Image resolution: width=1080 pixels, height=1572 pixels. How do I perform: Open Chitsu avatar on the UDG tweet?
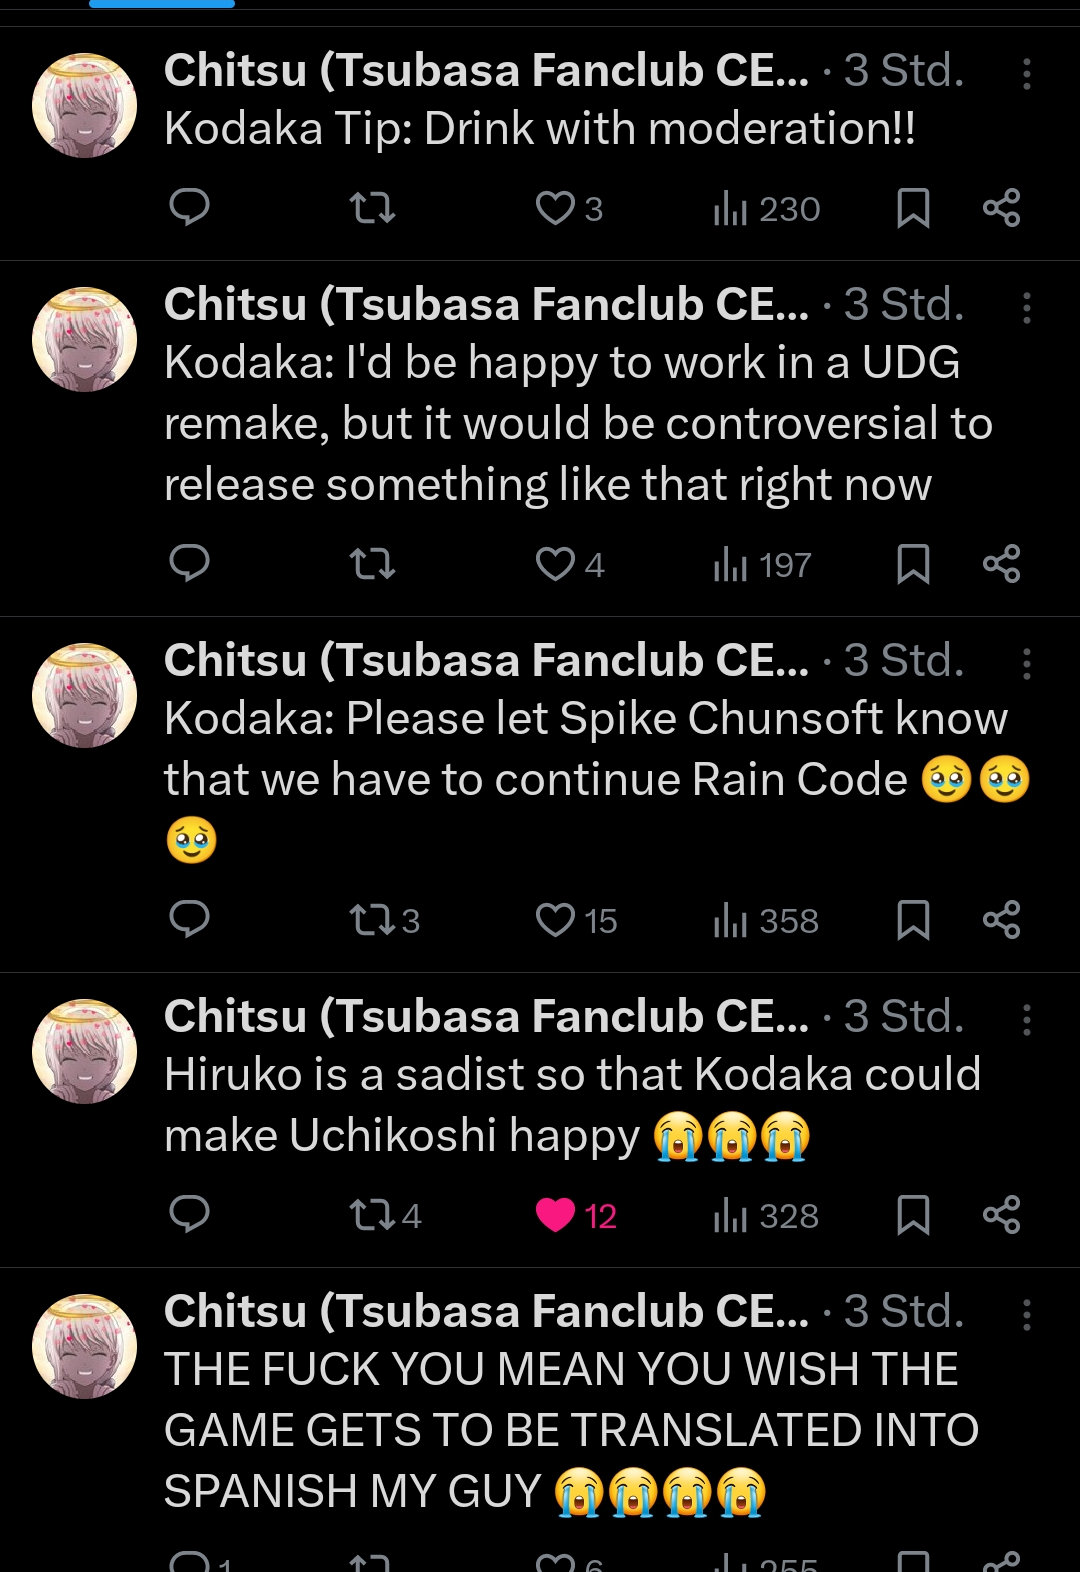85,339
